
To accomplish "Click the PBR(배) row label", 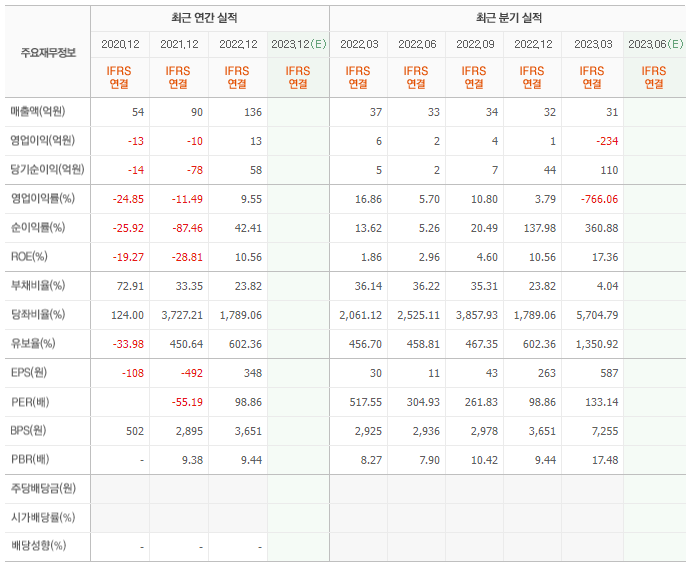I will tap(30, 460).
